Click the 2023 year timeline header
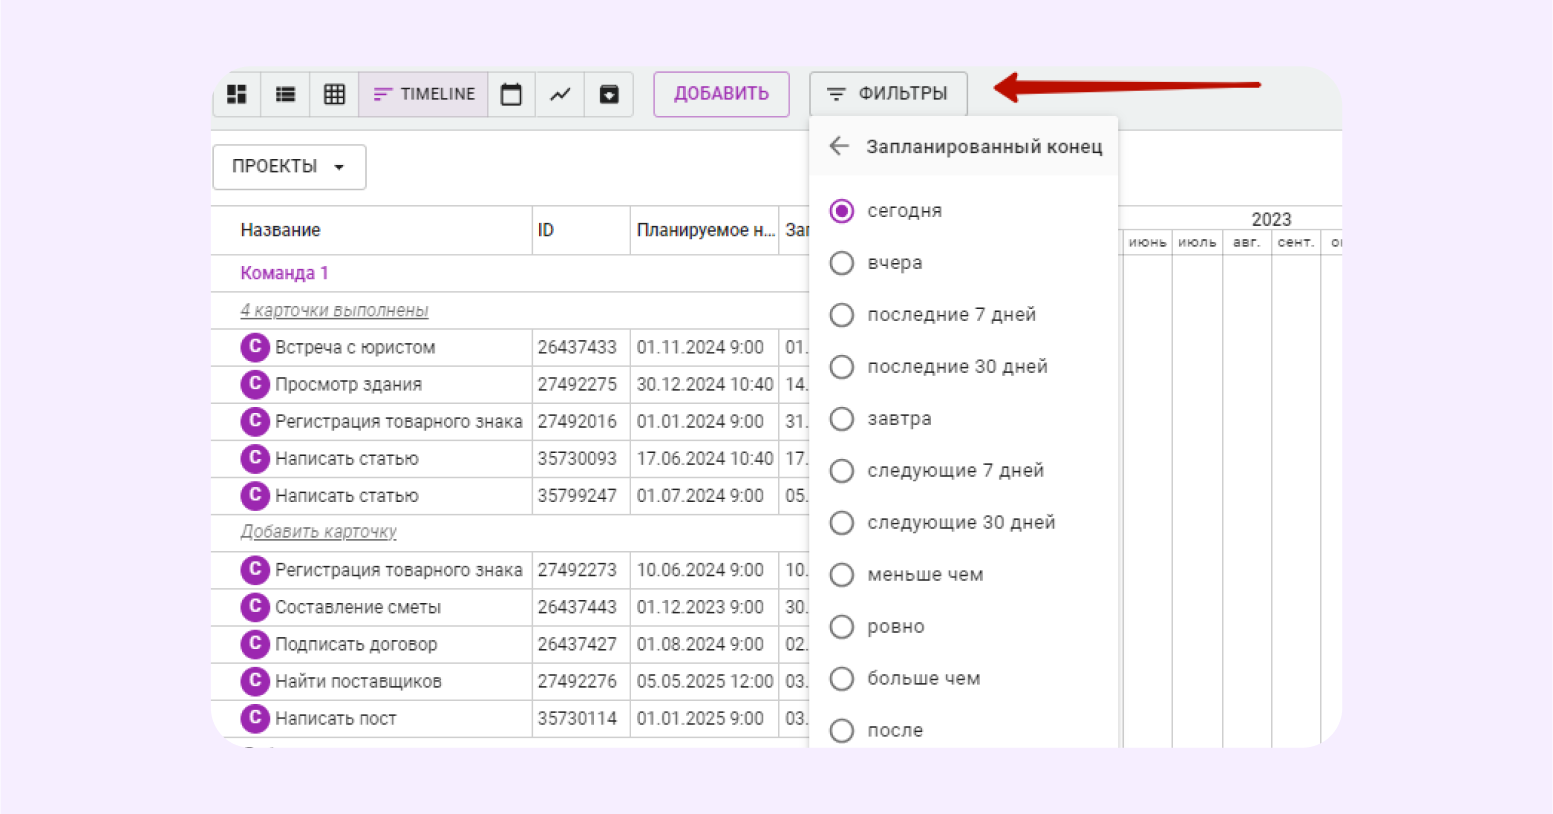Screen dimensions: 1553x814 click(1271, 220)
